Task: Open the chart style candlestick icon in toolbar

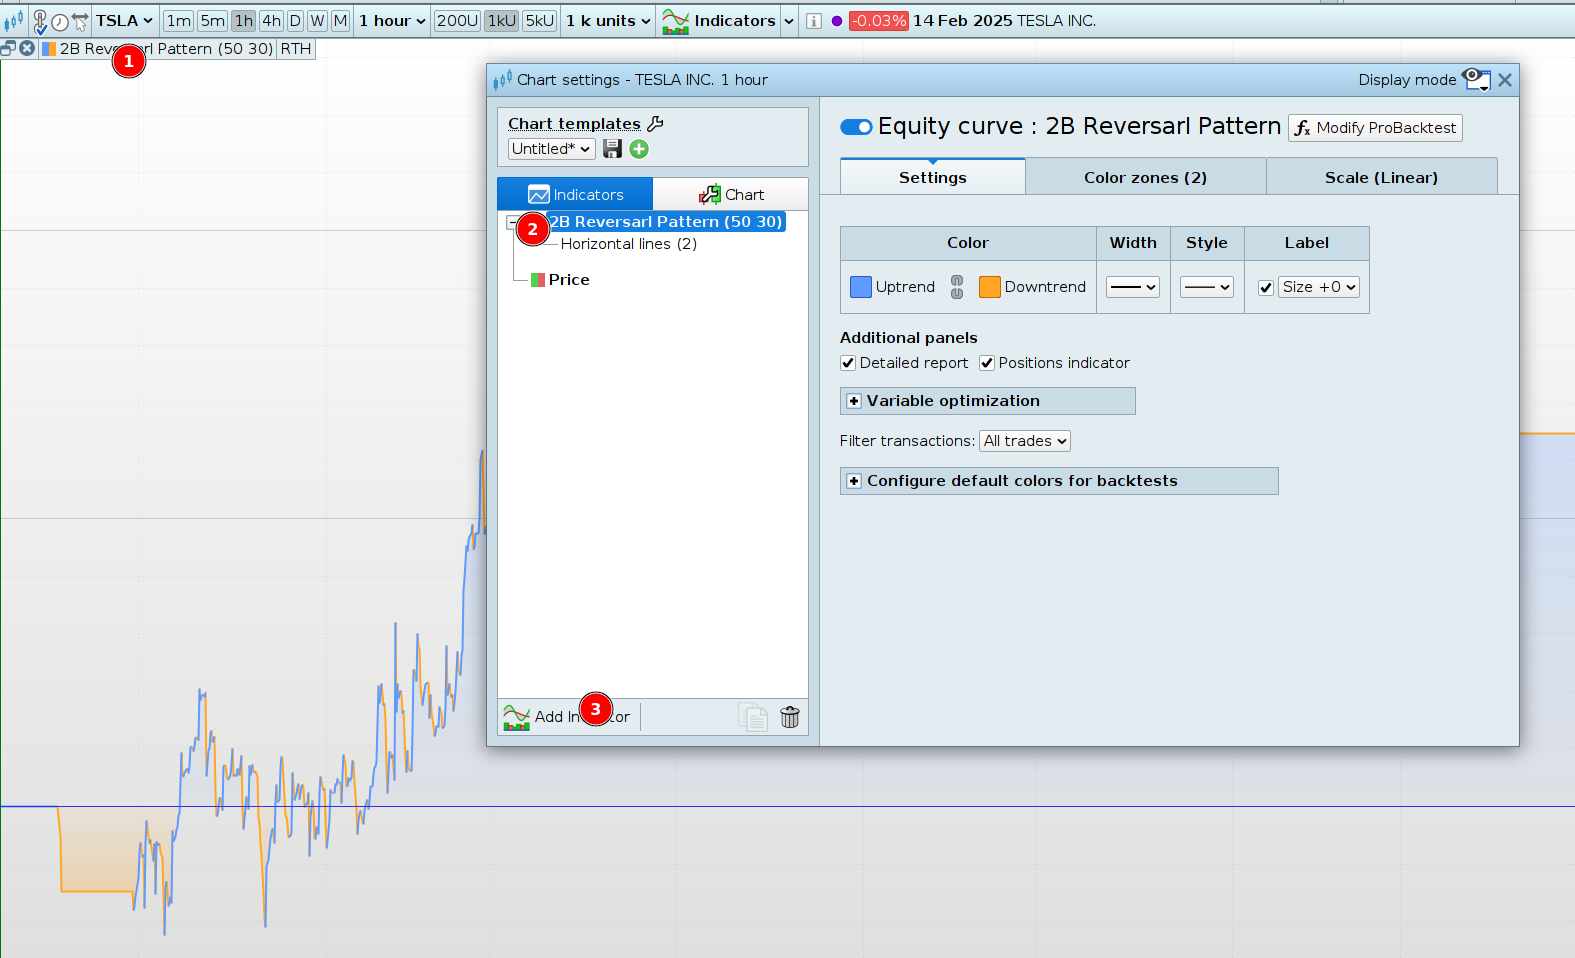Action: tap(13, 20)
